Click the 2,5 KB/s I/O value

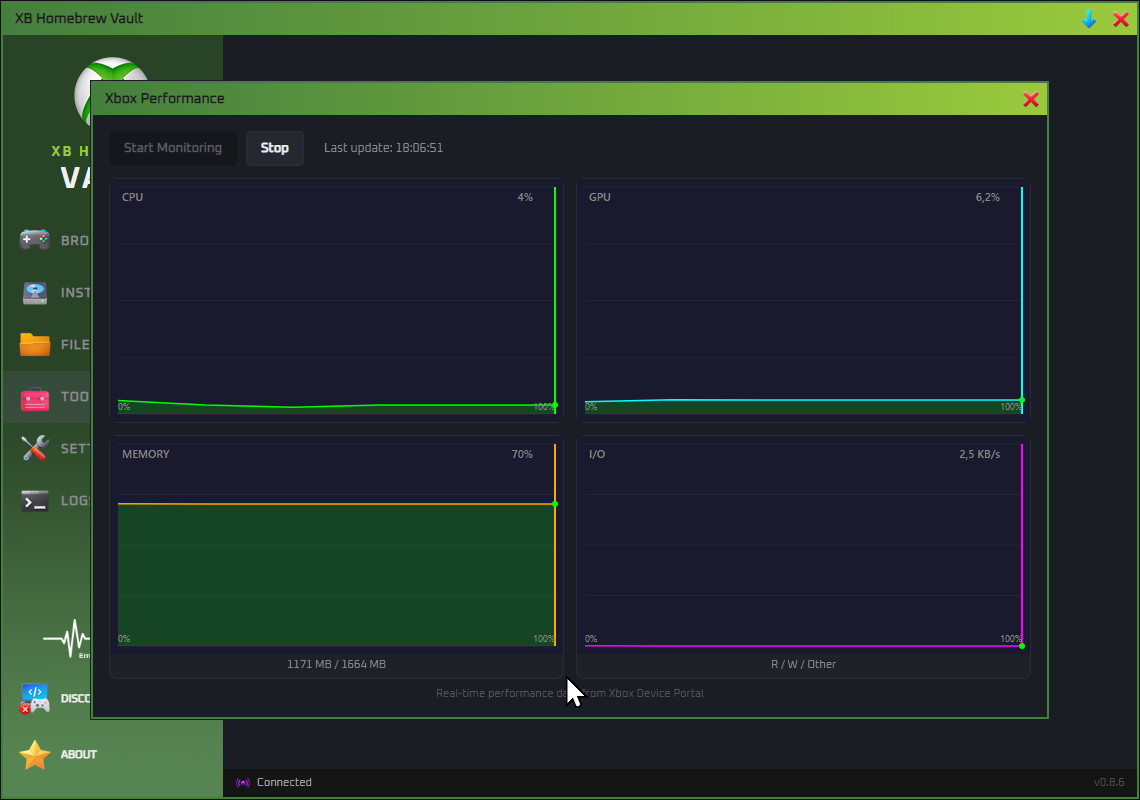[x=979, y=454]
